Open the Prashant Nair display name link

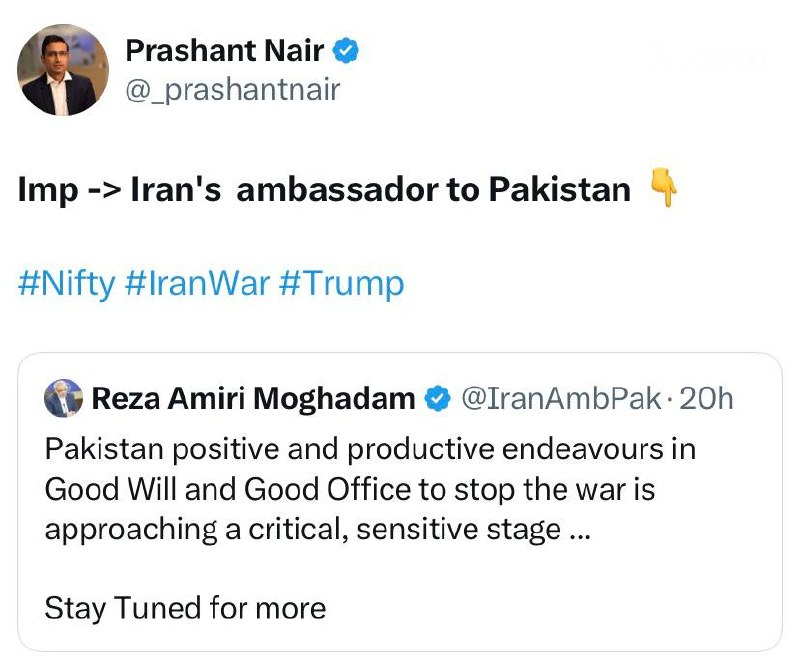point(225,50)
